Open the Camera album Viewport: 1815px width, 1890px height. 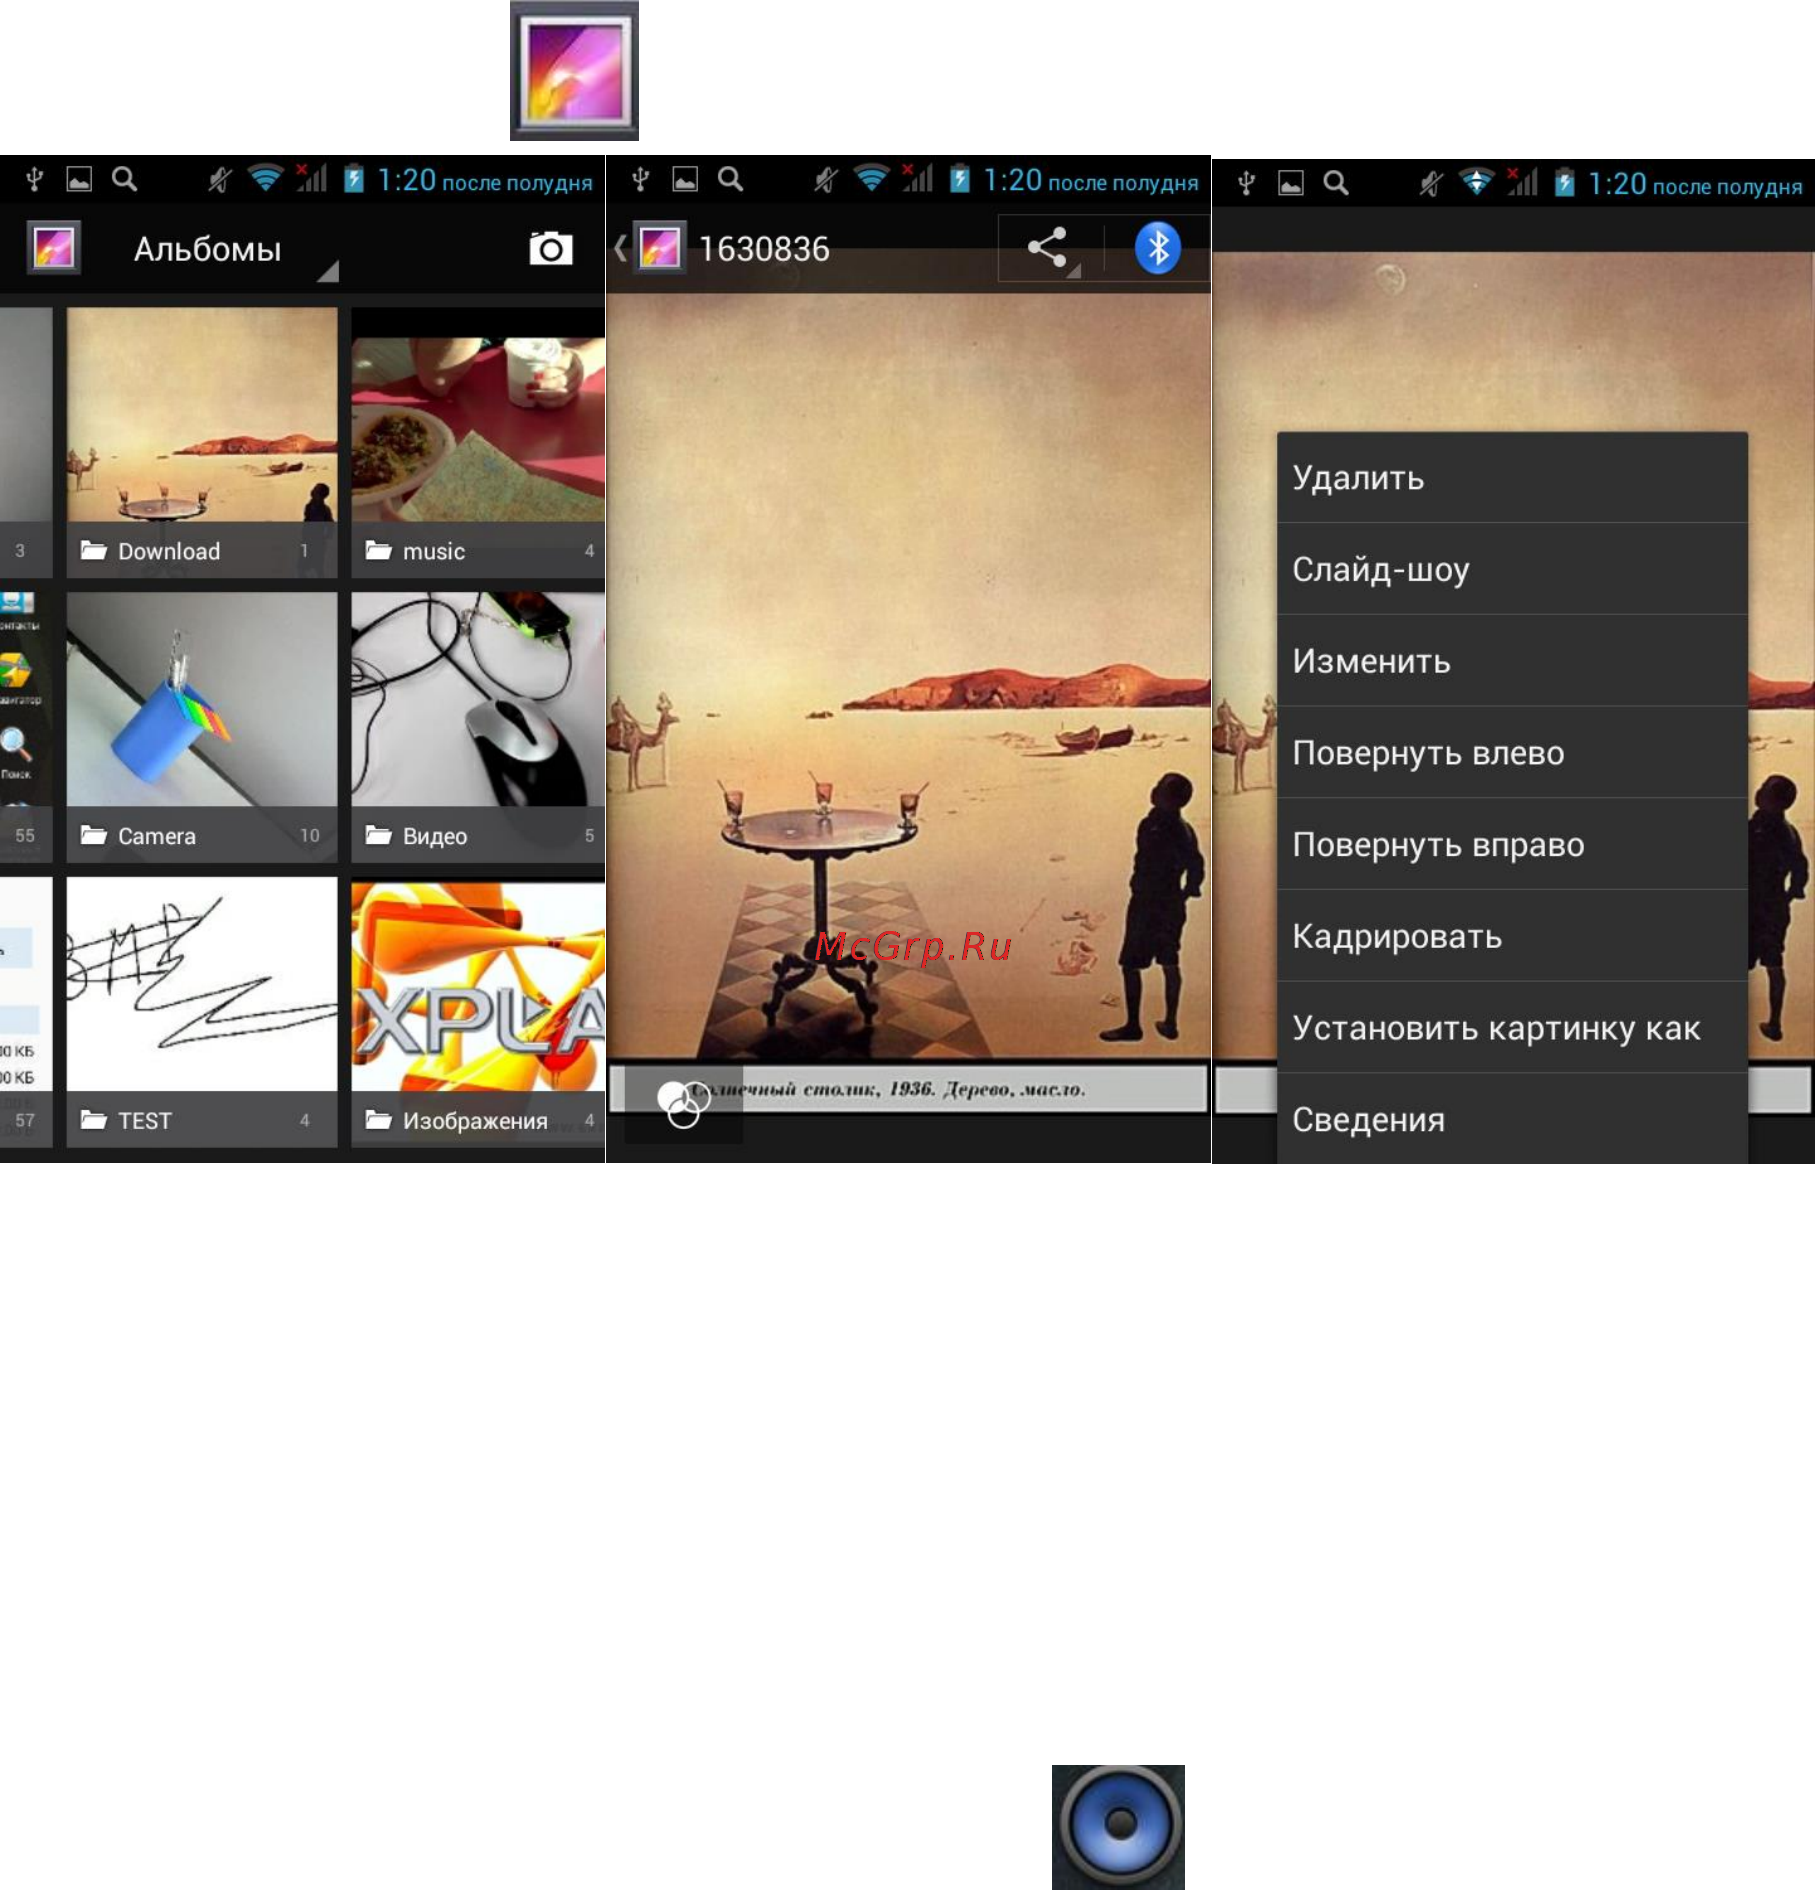202,727
